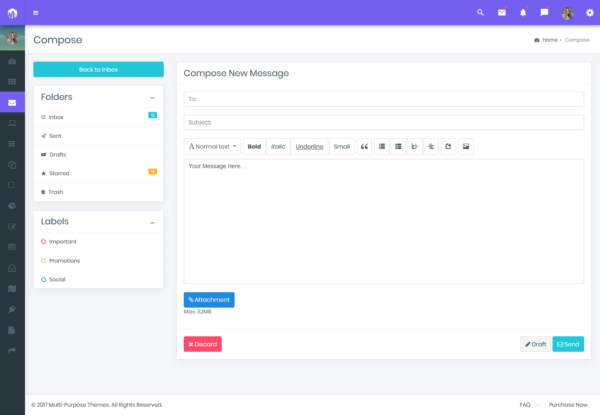The image size is (600, 415).
Task: Select the Important label
Action: tap(98, 242)
